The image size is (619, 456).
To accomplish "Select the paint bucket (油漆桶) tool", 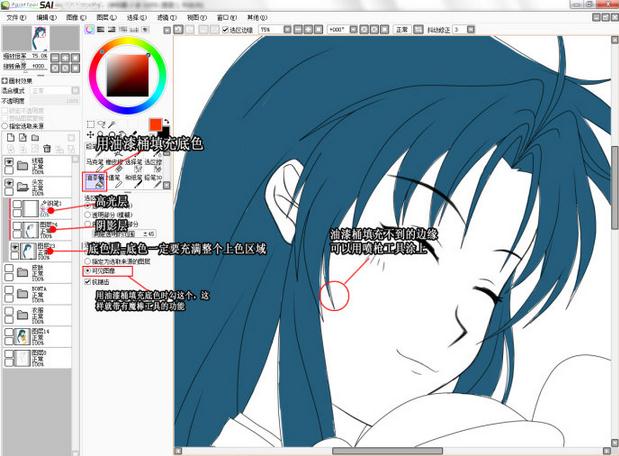I will click(x=94, y=181).
